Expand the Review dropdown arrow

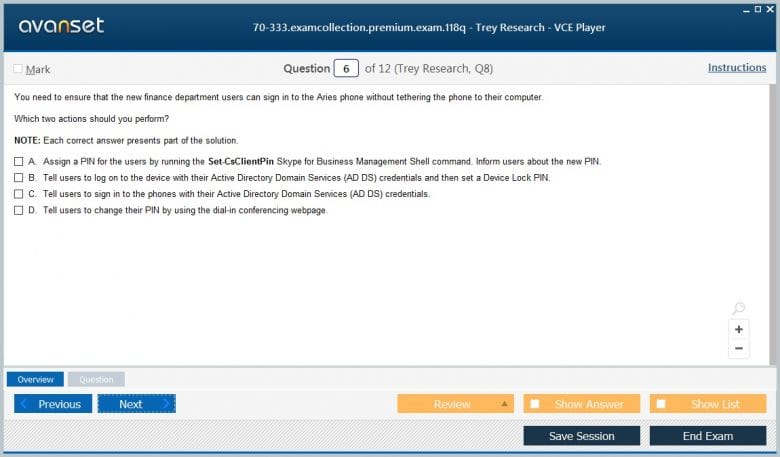(504, 404)
